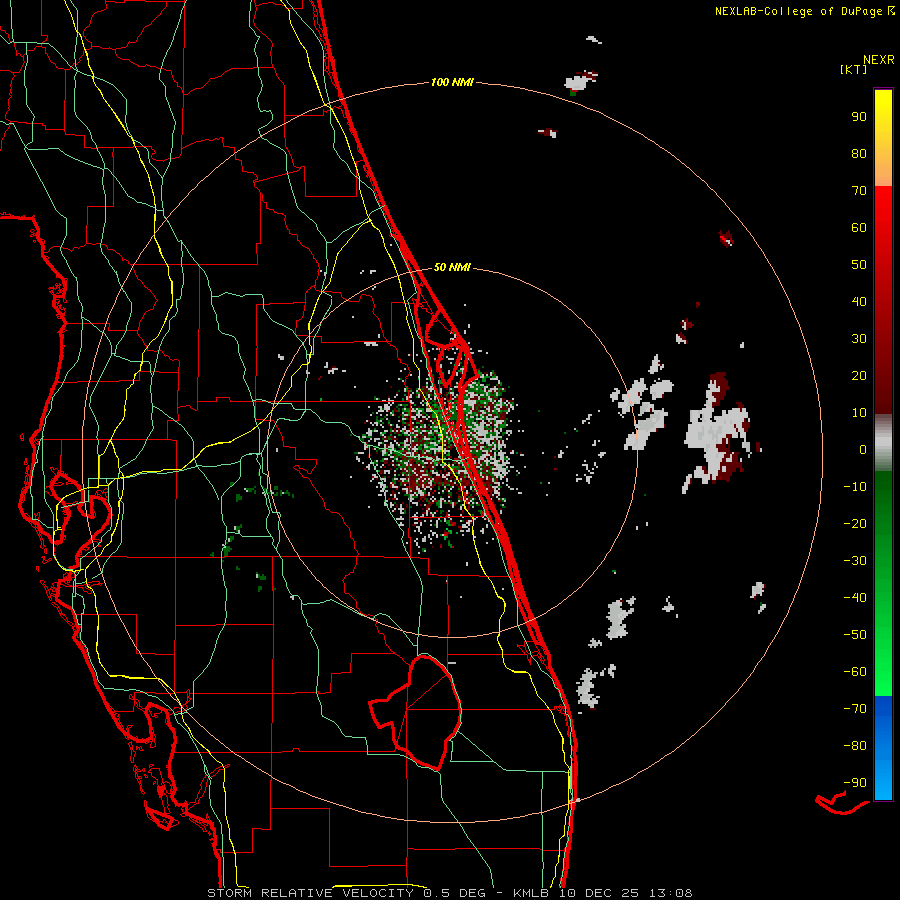Click the KT units label above color bar
This screenshot has width=900, height=900.
click(x=854, y=69)
